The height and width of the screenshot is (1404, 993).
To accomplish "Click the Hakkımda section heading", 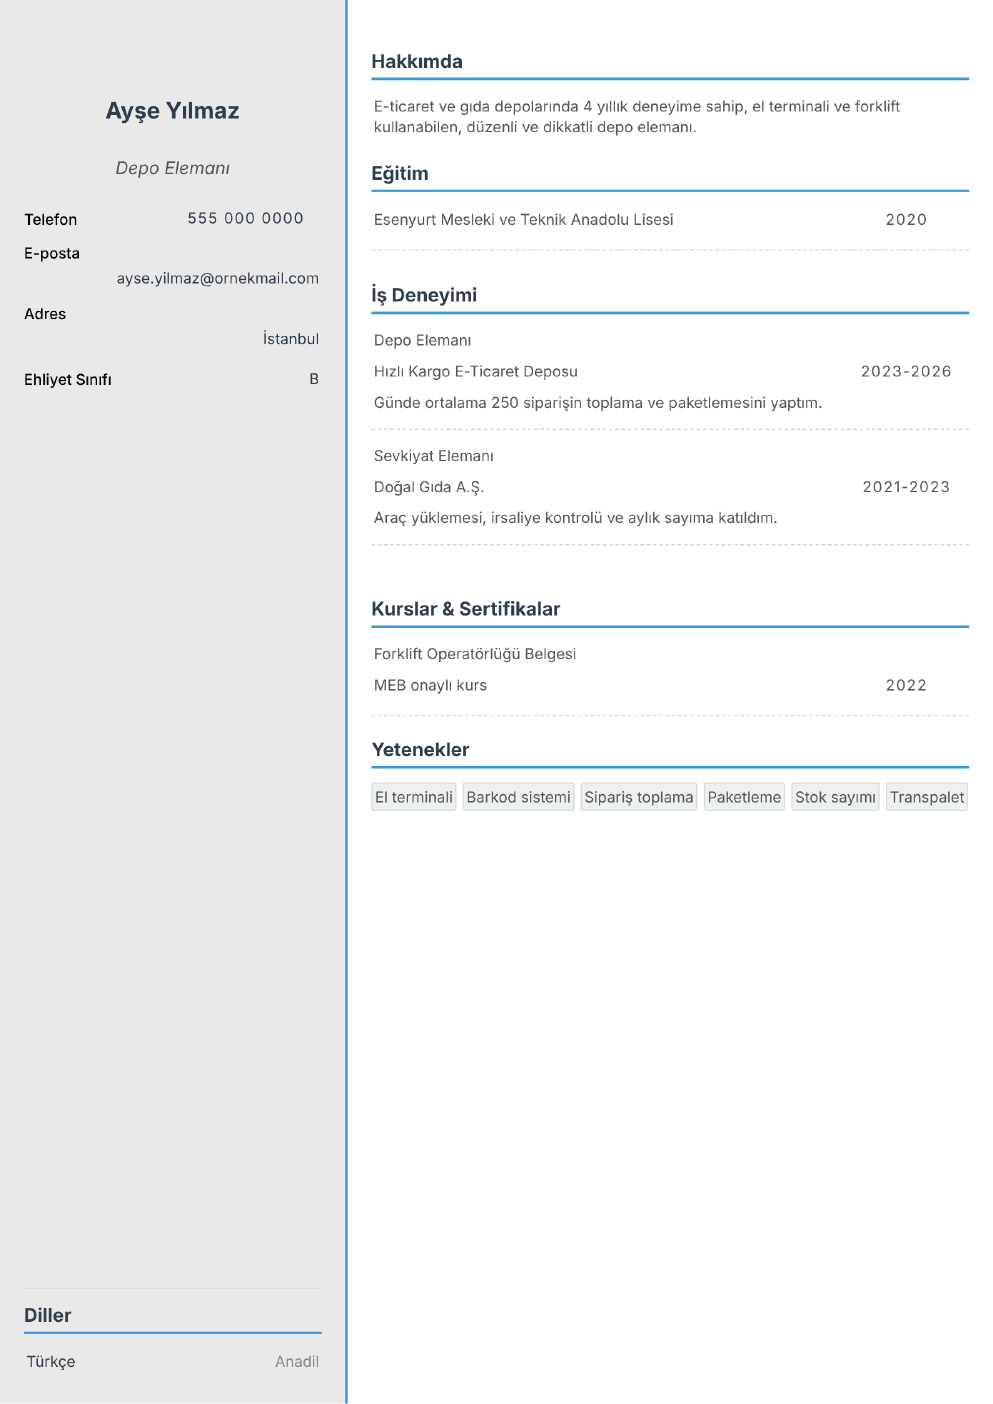I will pyautogui.click(x=417, y=61).
